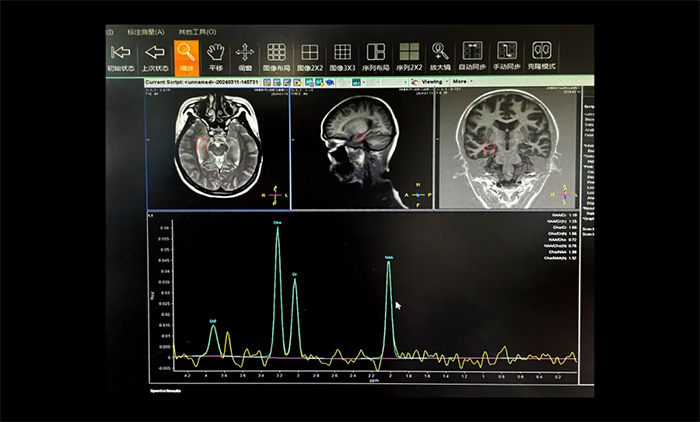Click the NAA peak in the spectrum
The height and width of the screenshot is (422, 700).
coord(389,264)
